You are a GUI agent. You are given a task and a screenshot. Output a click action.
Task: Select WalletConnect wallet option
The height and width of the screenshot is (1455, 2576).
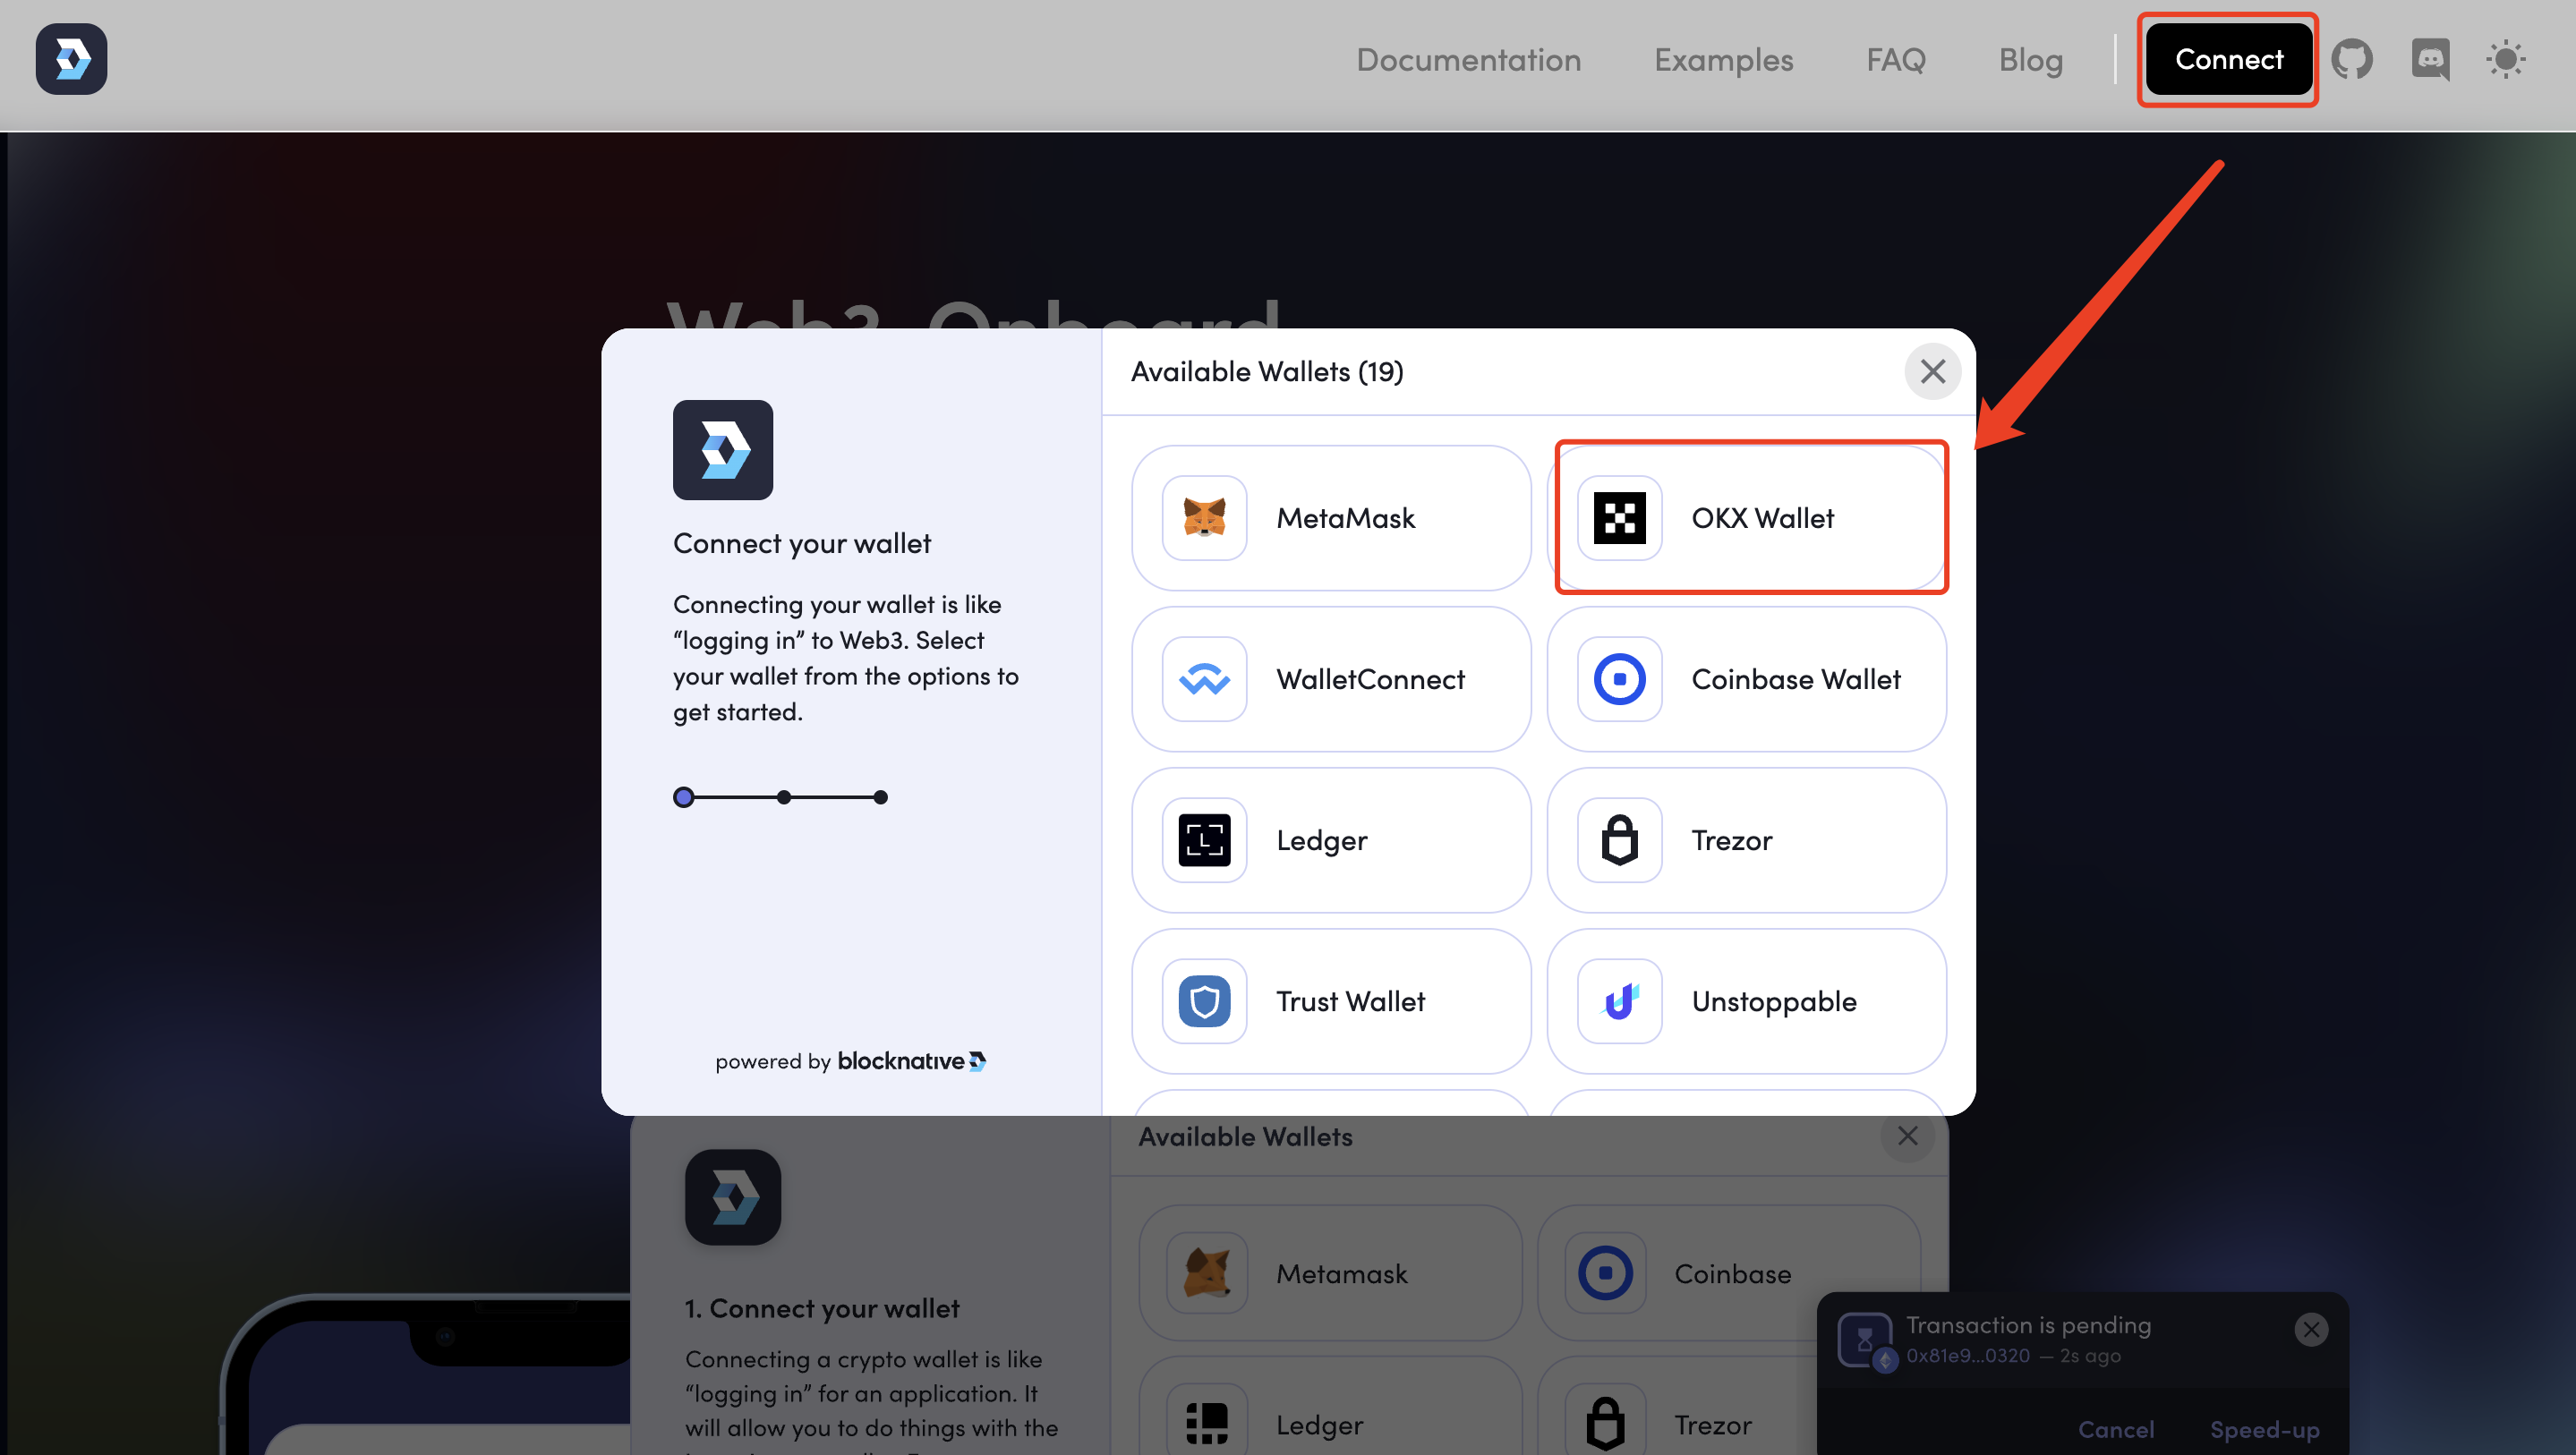(1331, 679)
